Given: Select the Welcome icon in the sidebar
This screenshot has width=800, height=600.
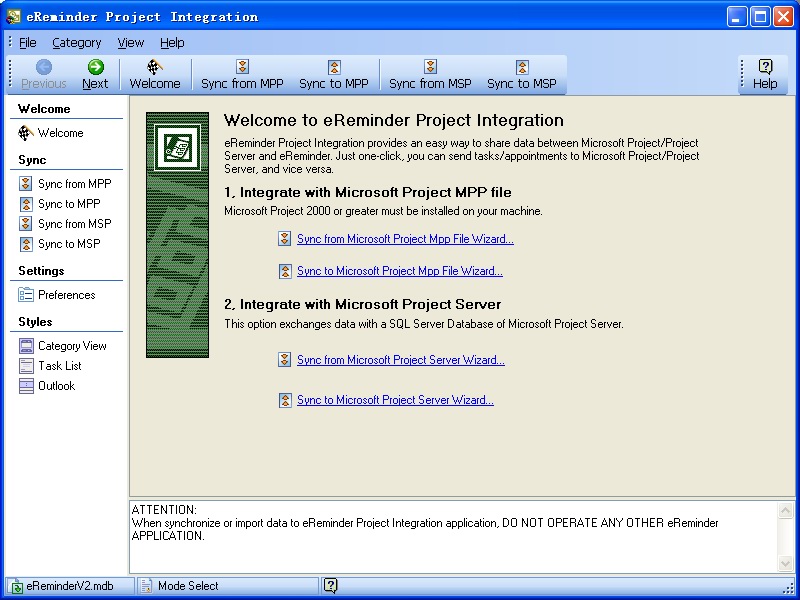Looking at the screenshot, I should (x=26, y=133).
